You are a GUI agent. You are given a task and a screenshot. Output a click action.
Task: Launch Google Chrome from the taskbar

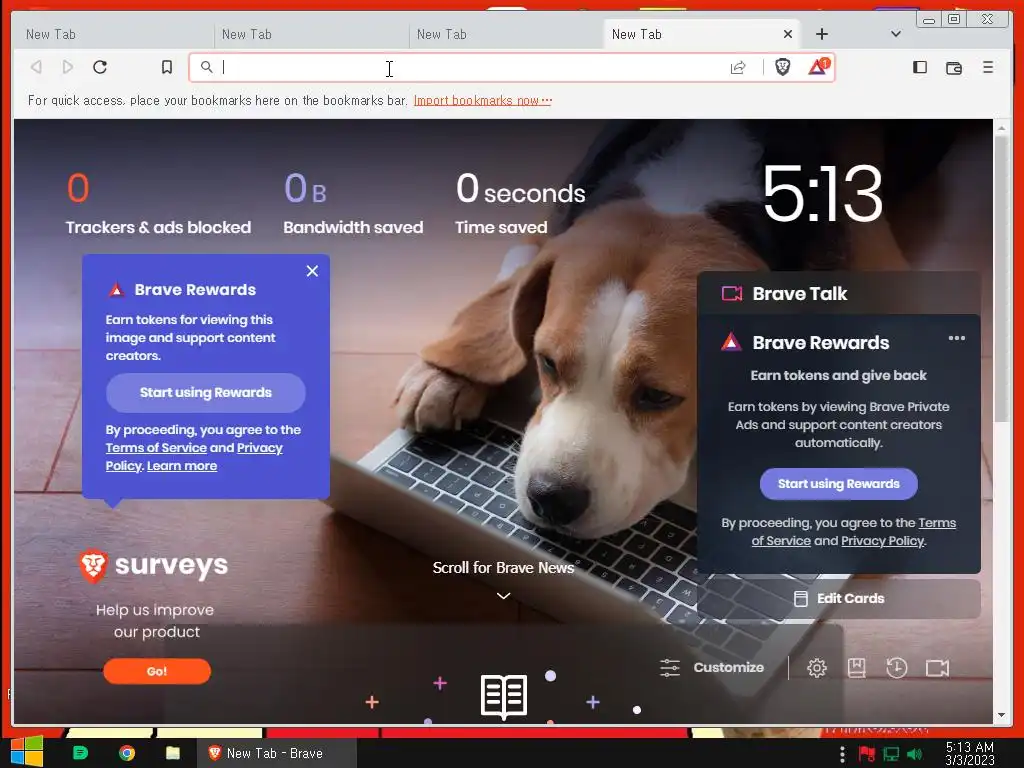[x=127, y=753]
